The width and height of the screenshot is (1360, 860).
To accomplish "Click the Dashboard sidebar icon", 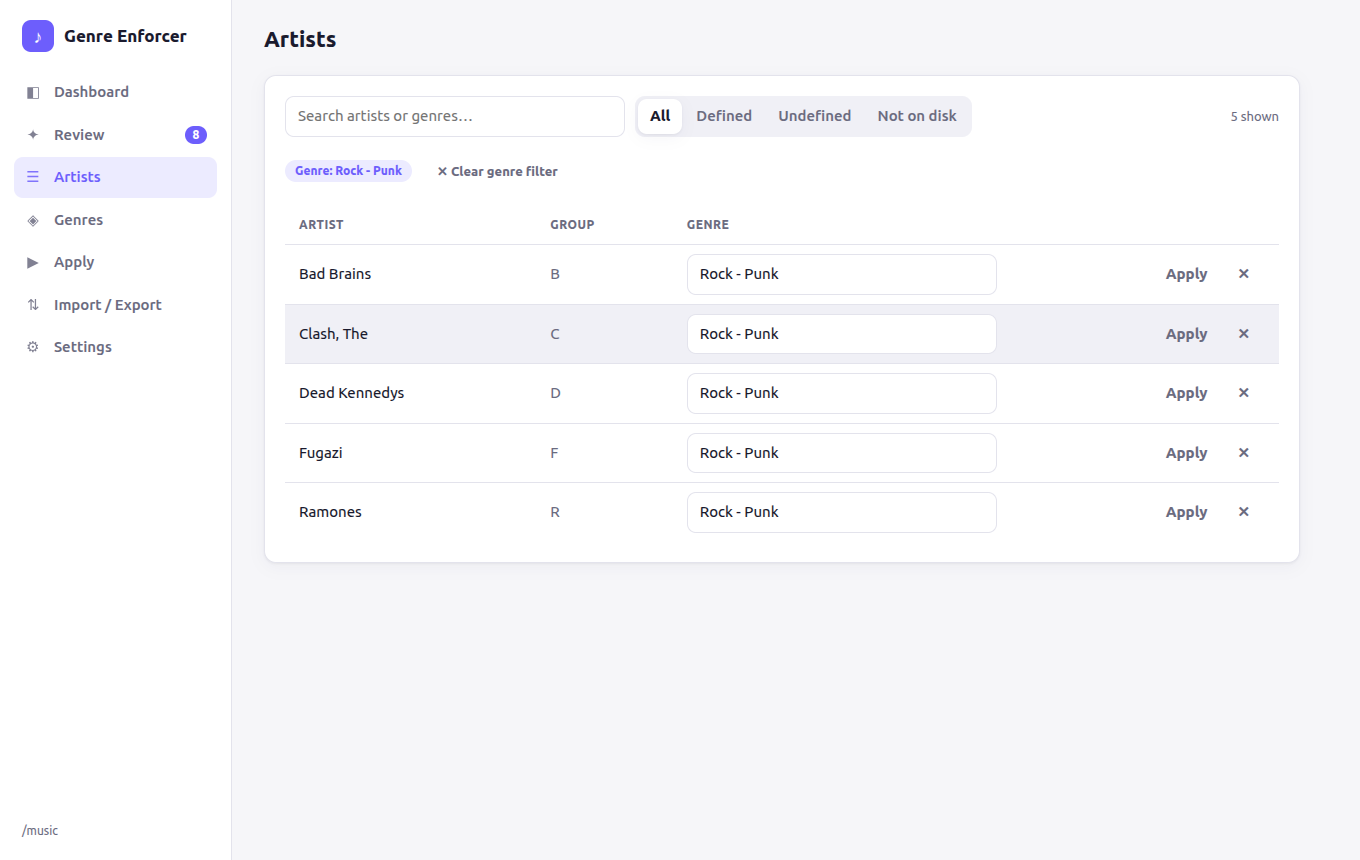I will 33,92.
